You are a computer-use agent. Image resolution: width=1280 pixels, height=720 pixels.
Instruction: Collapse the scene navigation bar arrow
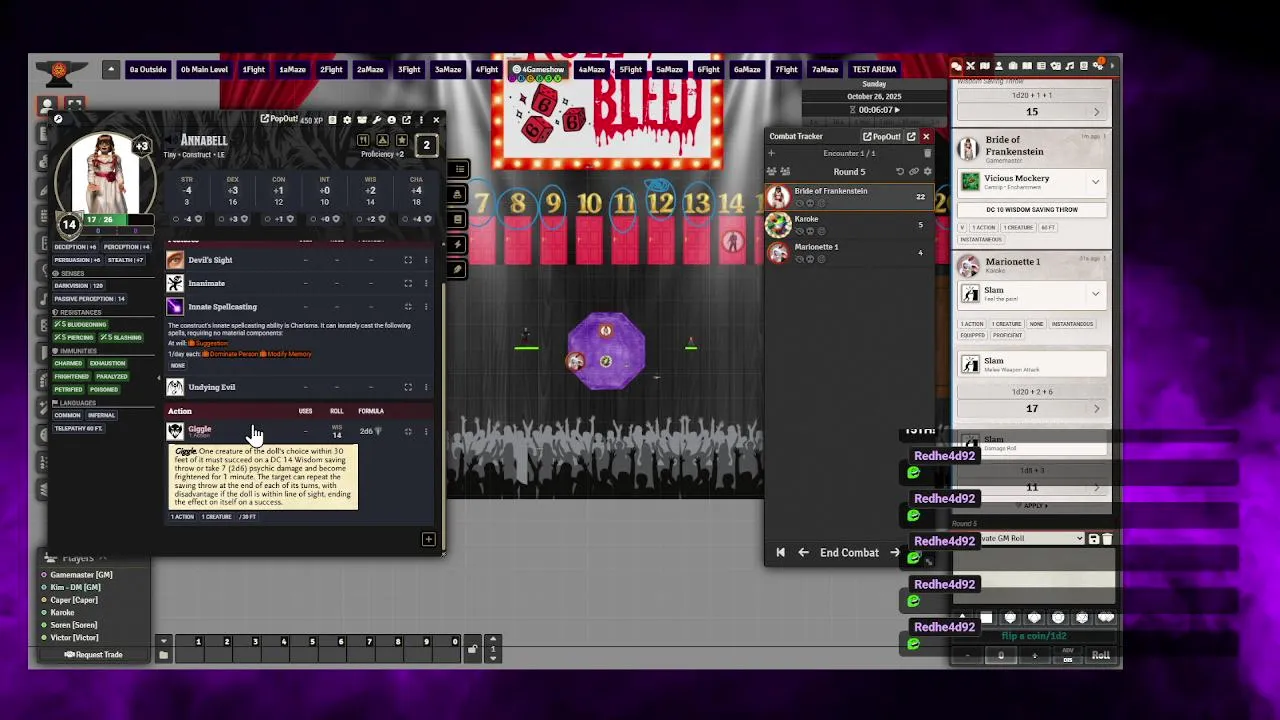pyautogui.click(x=111, y=70)
